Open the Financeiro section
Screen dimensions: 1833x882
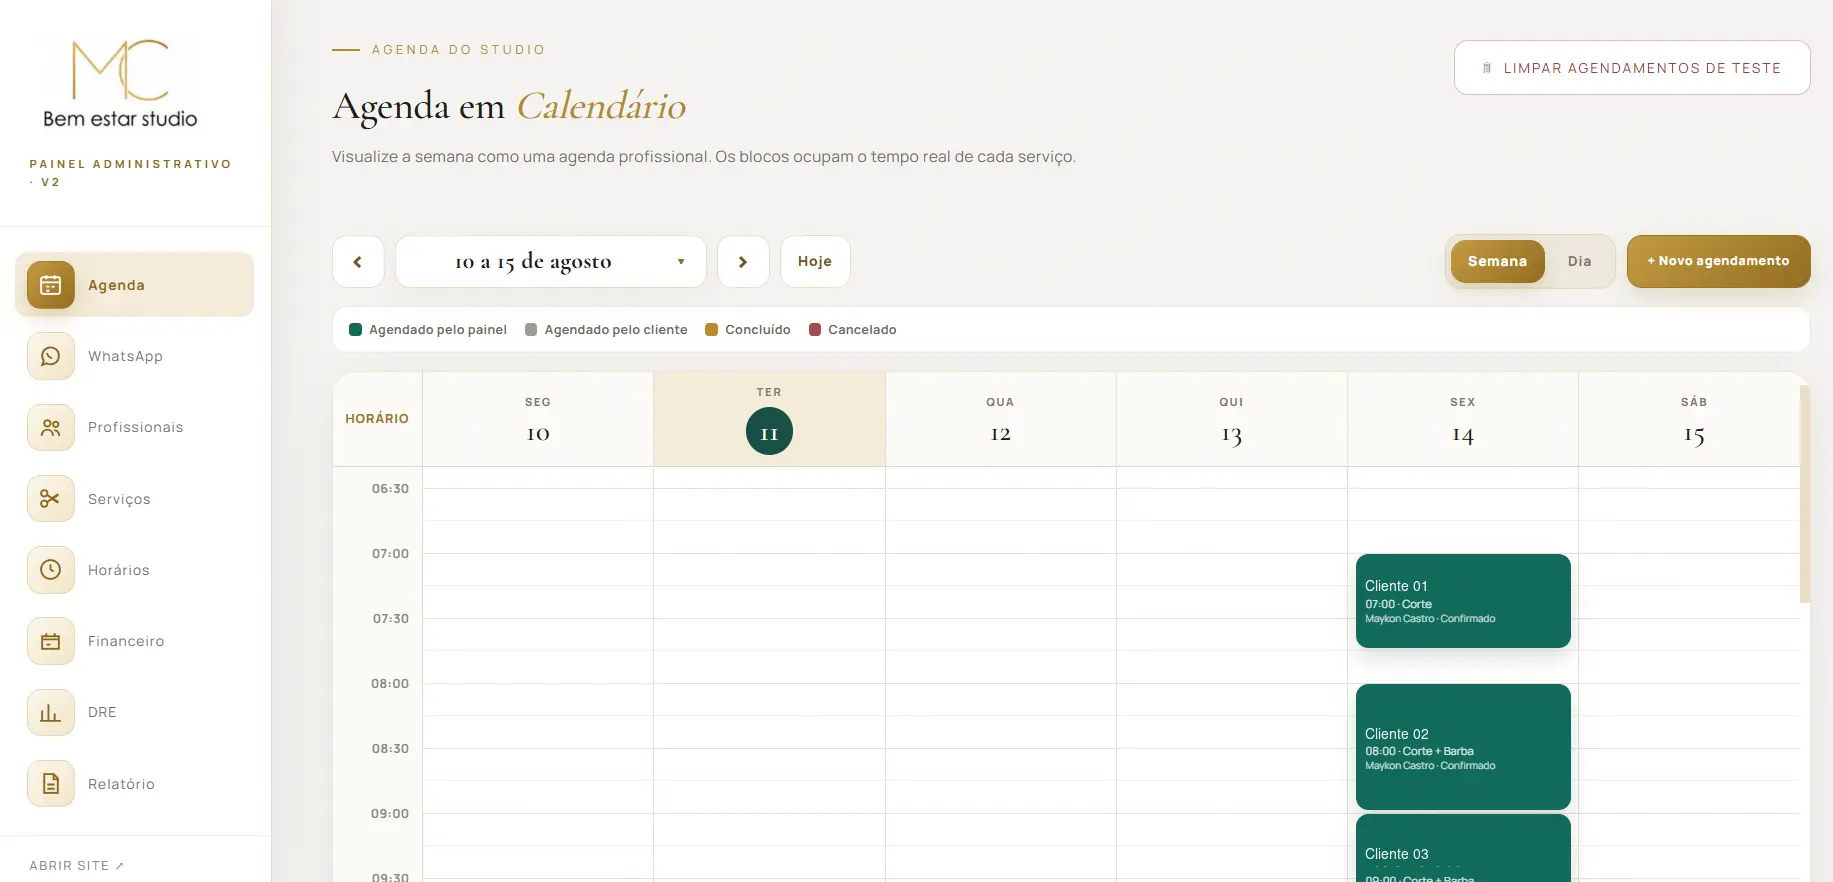[x=134, y=641]
